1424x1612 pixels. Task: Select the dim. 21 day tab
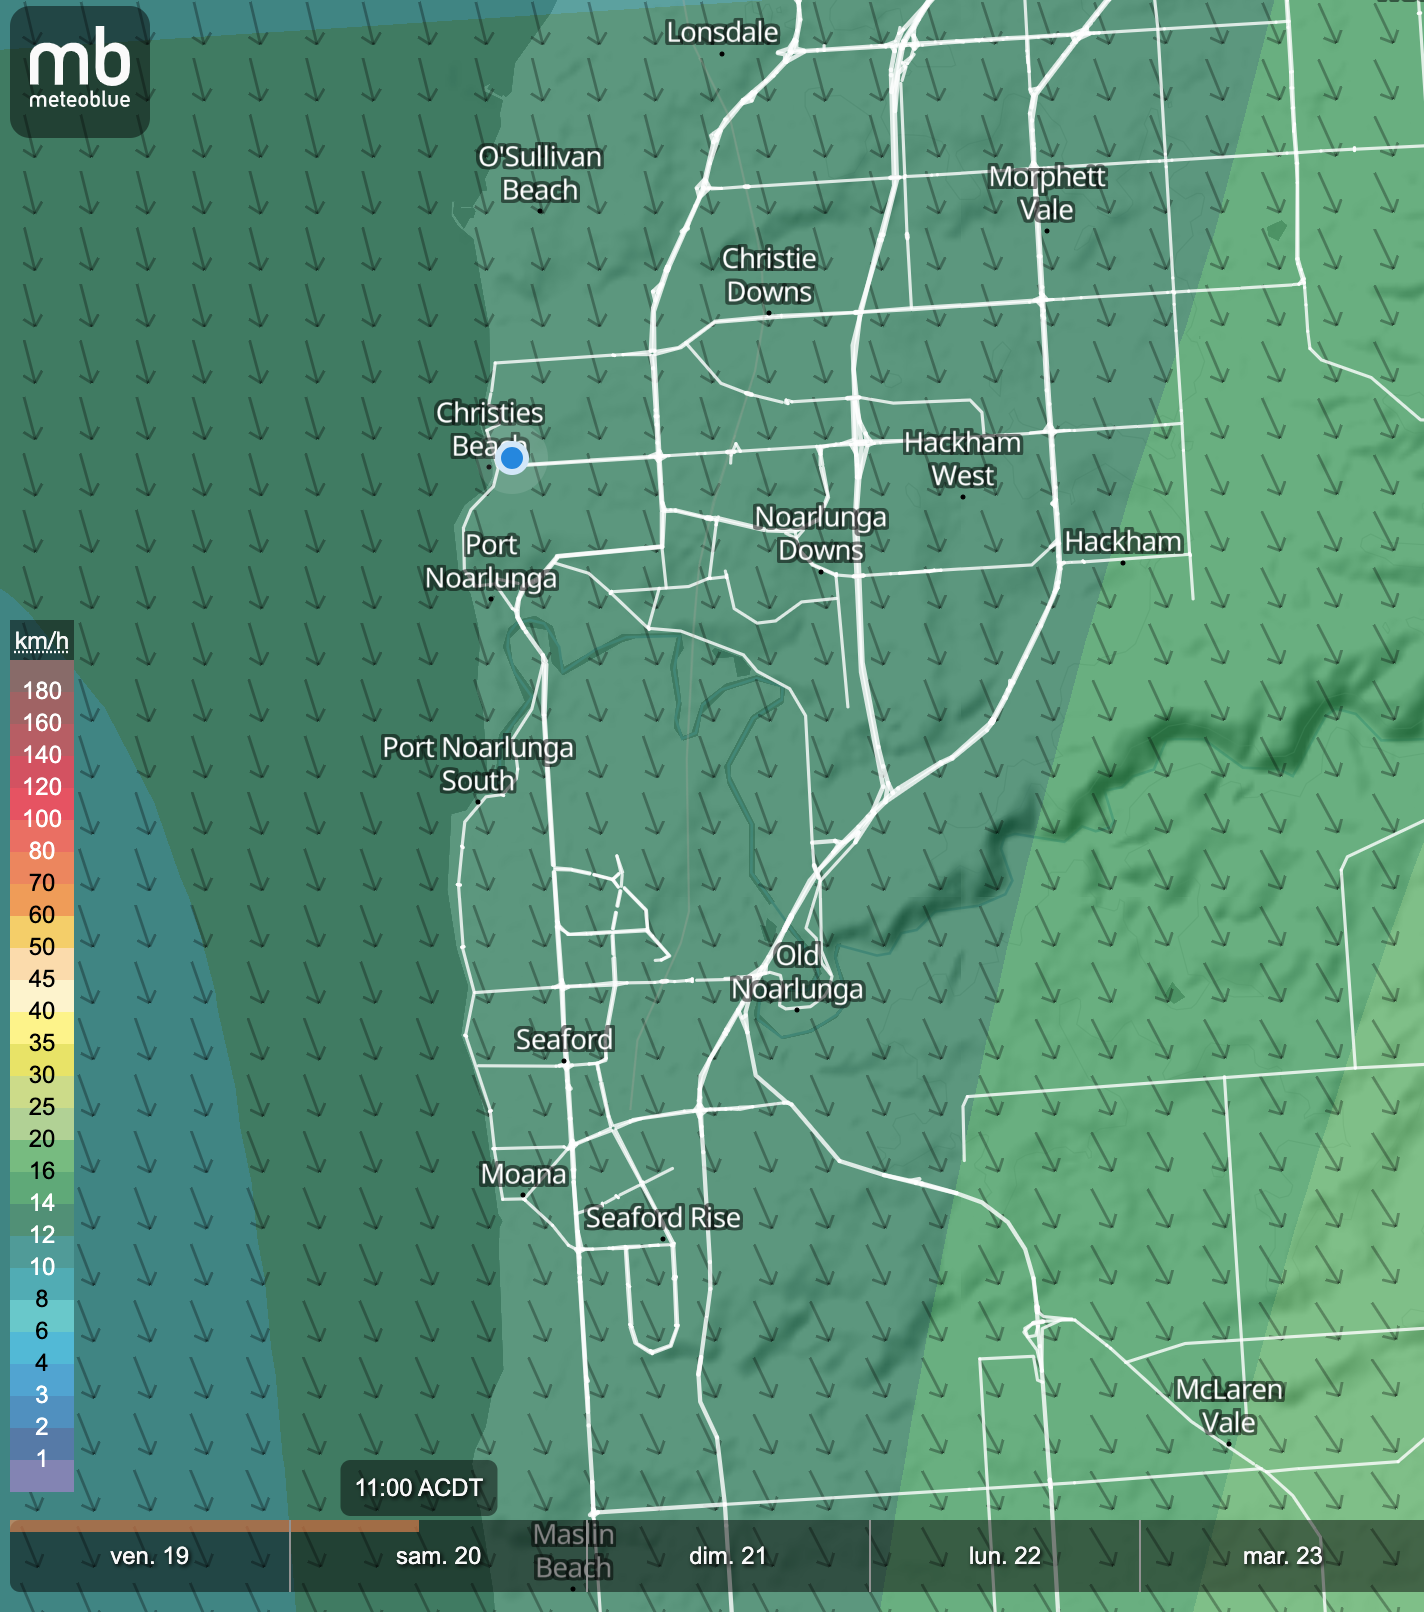727,1556
